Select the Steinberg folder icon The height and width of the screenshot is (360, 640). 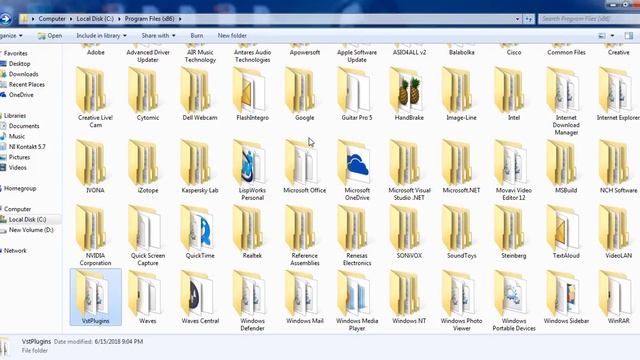pos(511,229)
